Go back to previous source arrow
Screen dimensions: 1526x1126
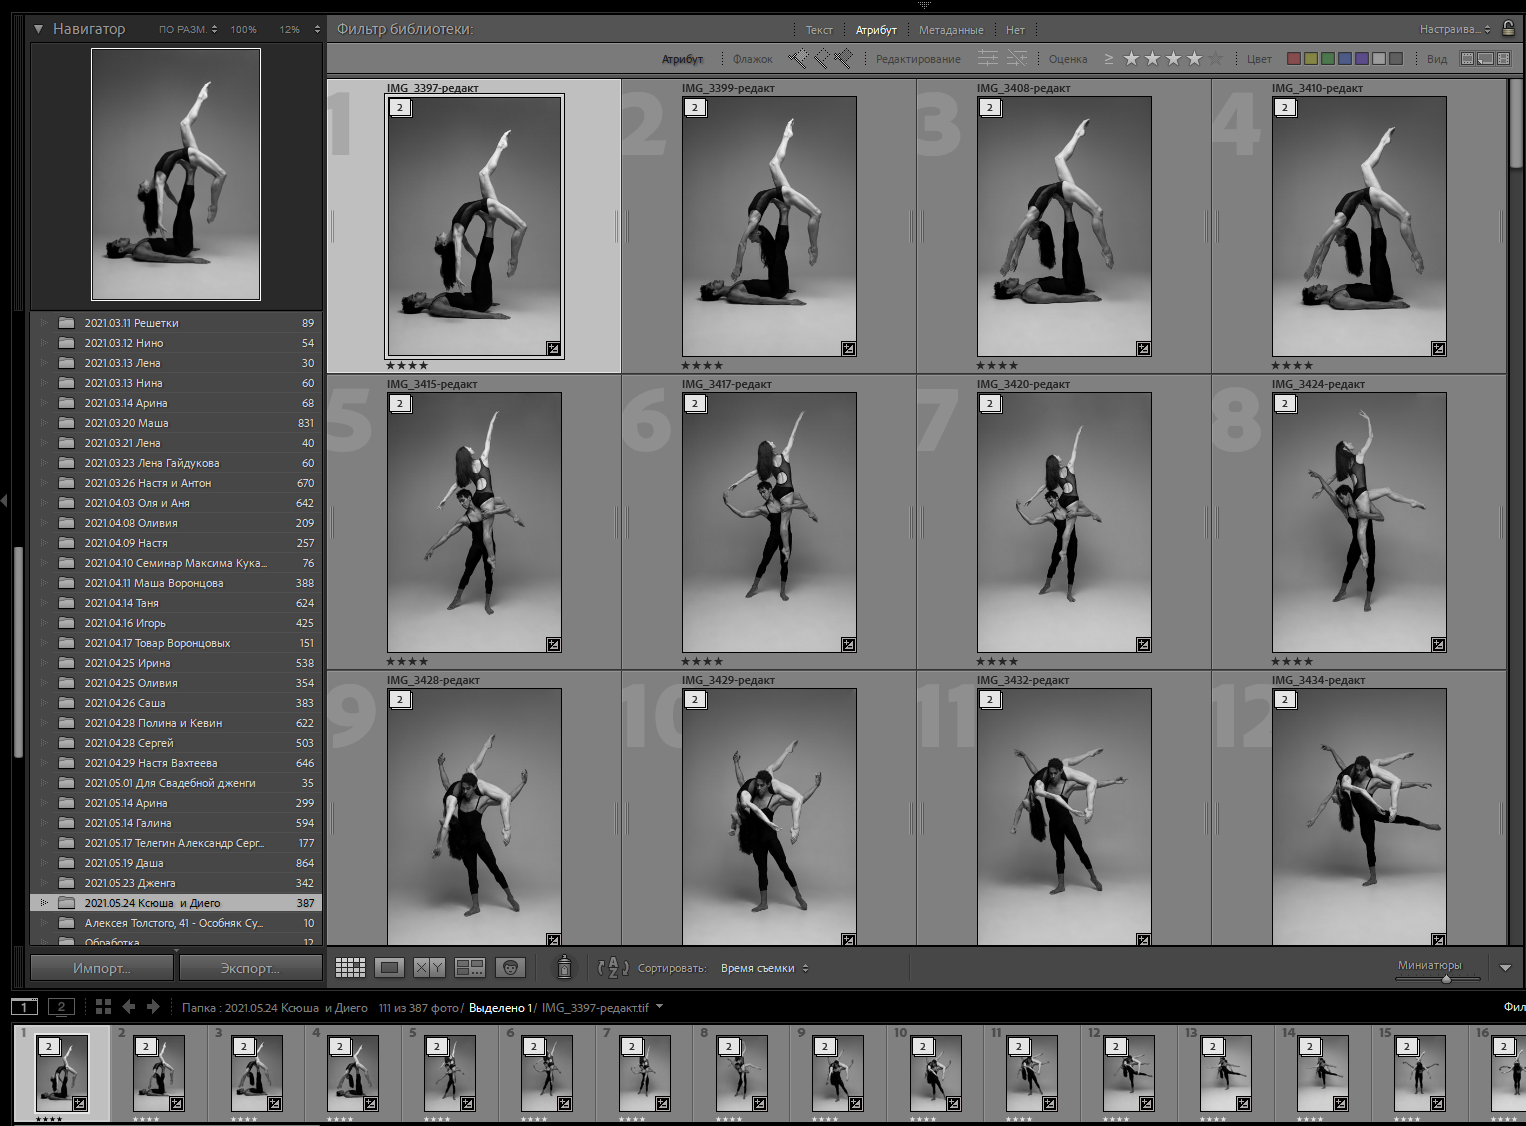(129, 1007)
